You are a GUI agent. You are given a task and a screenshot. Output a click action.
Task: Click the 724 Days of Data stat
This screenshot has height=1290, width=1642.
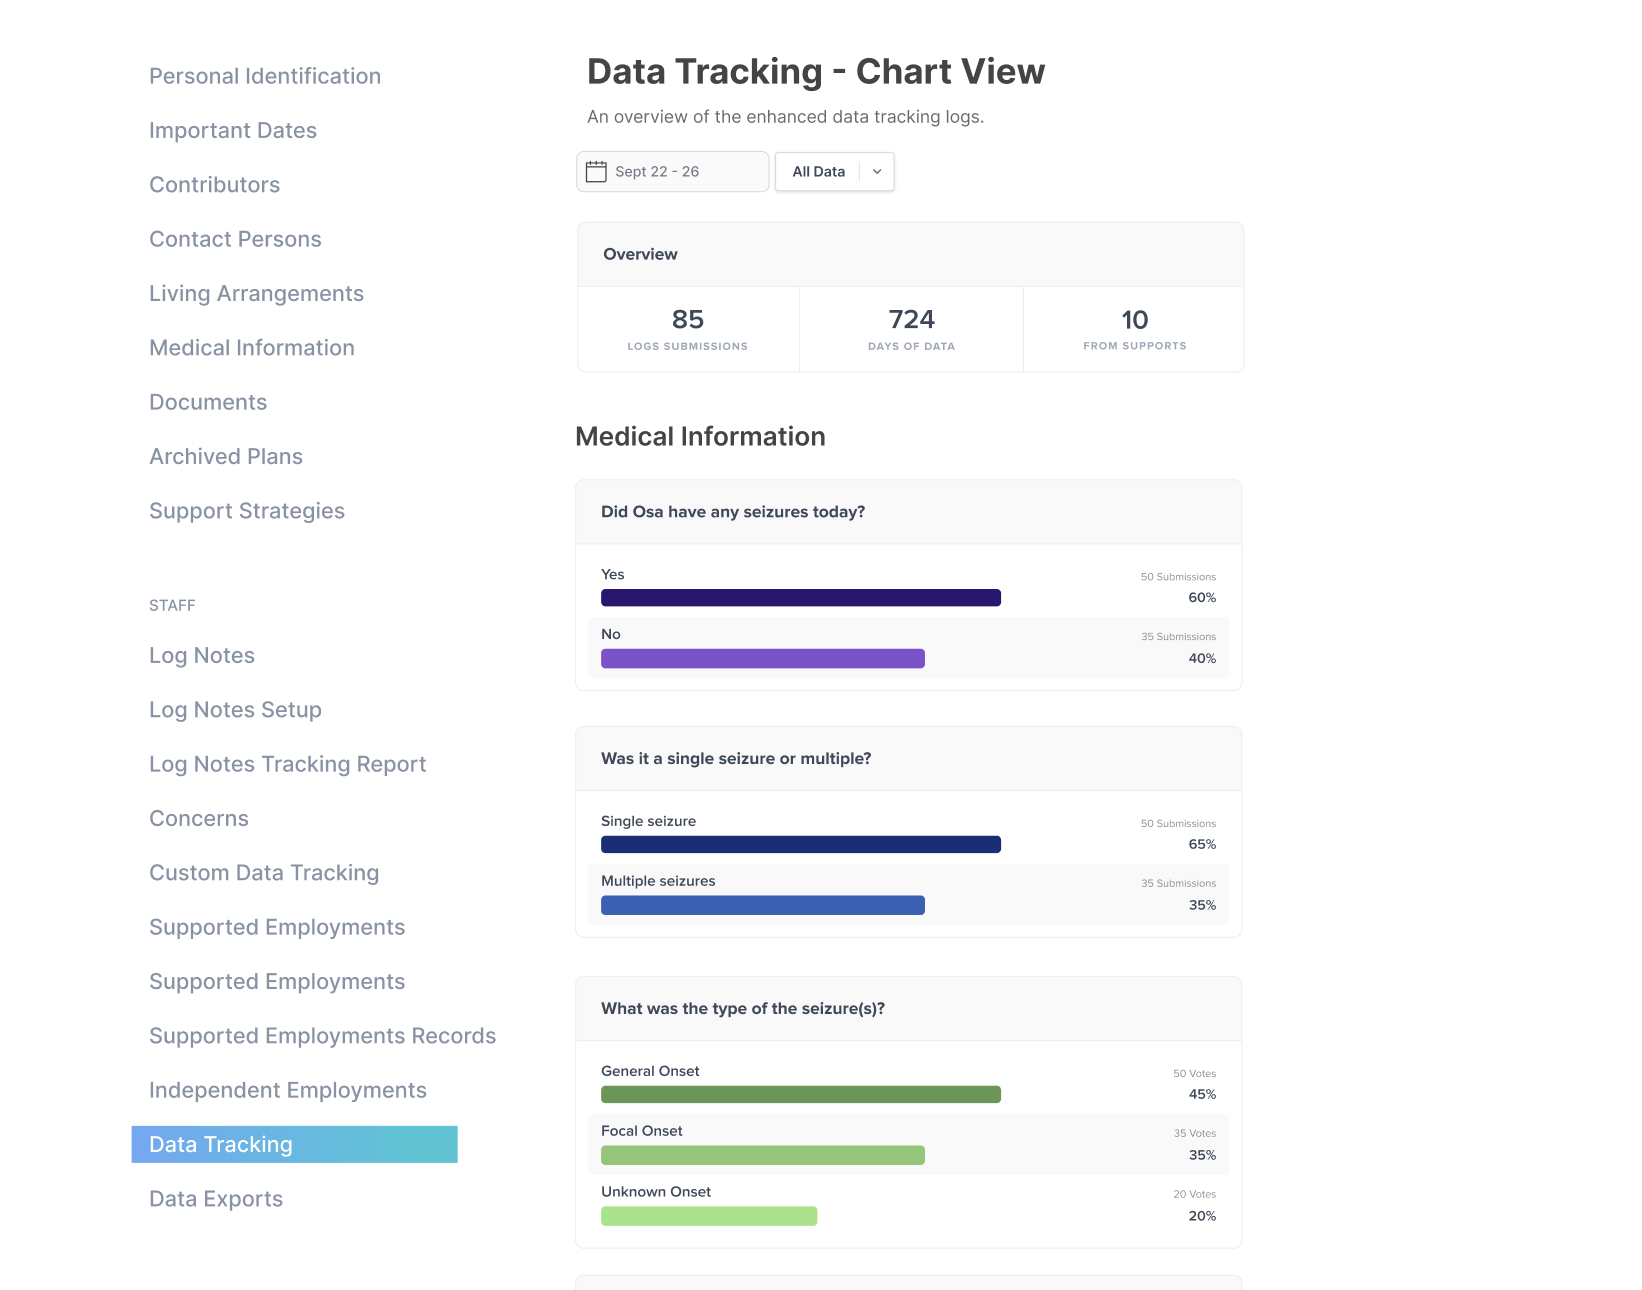pos(911,330)
